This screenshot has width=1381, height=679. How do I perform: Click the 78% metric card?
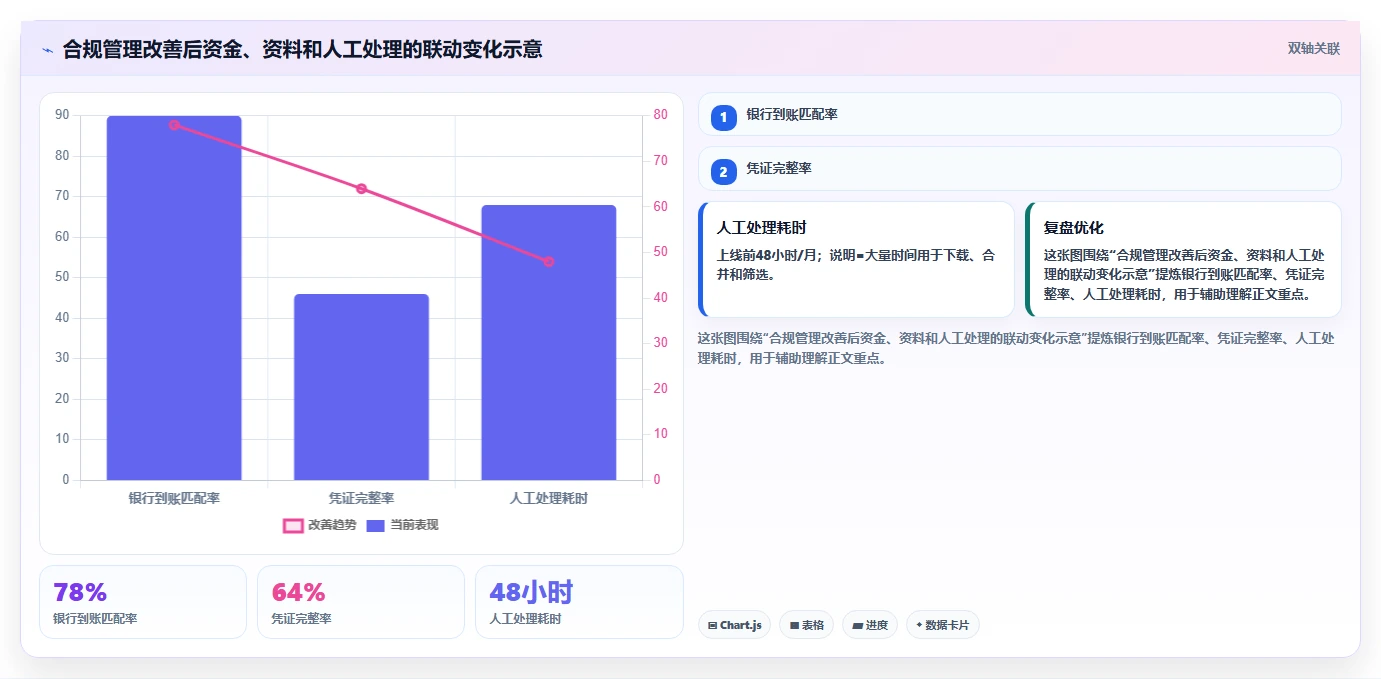(x=143, y=601)
